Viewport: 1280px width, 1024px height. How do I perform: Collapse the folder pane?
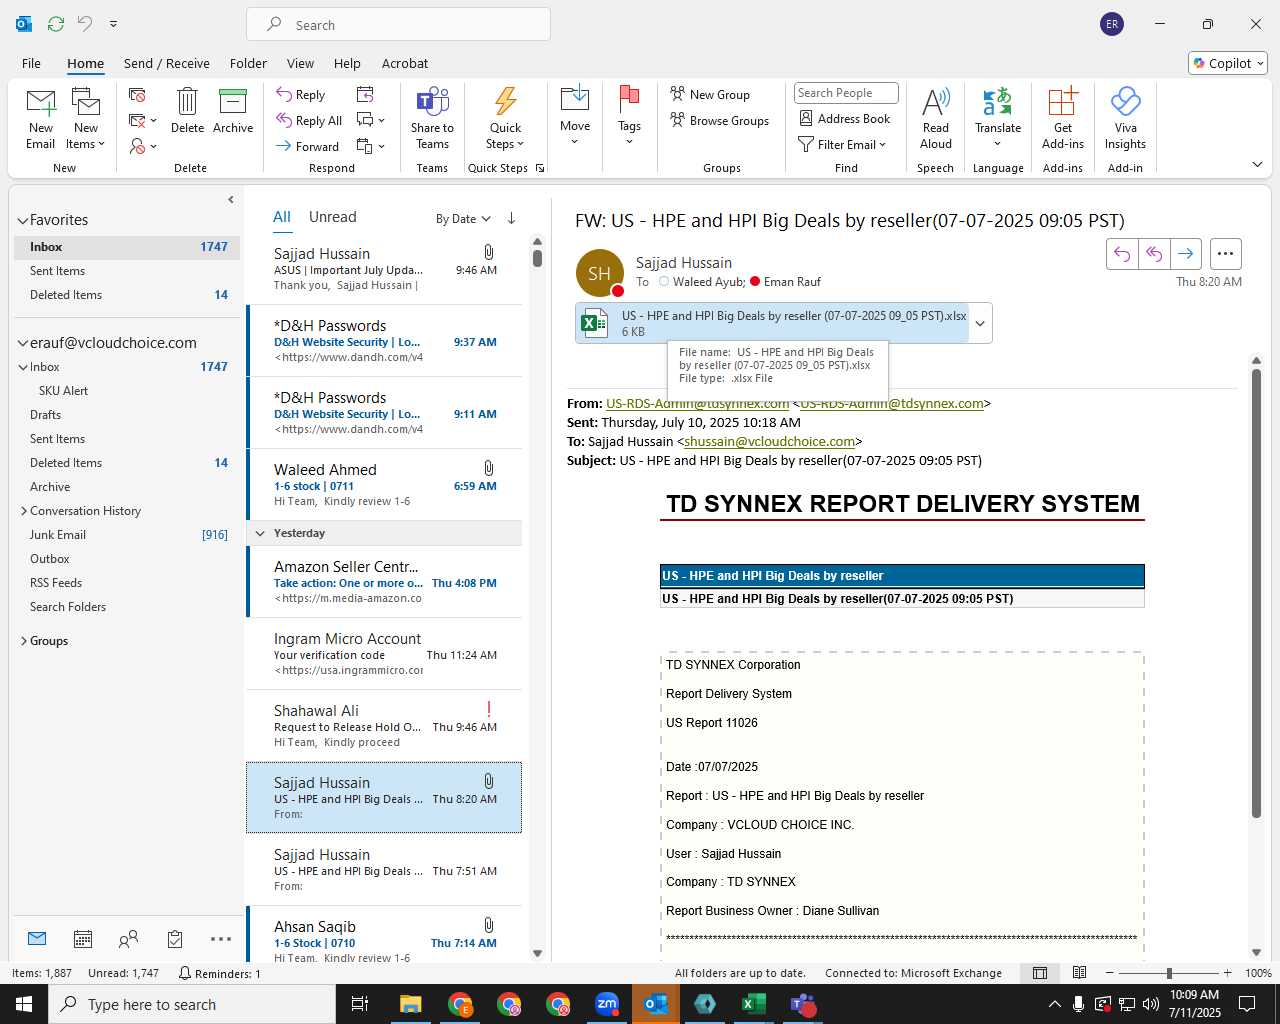(231, 199)
